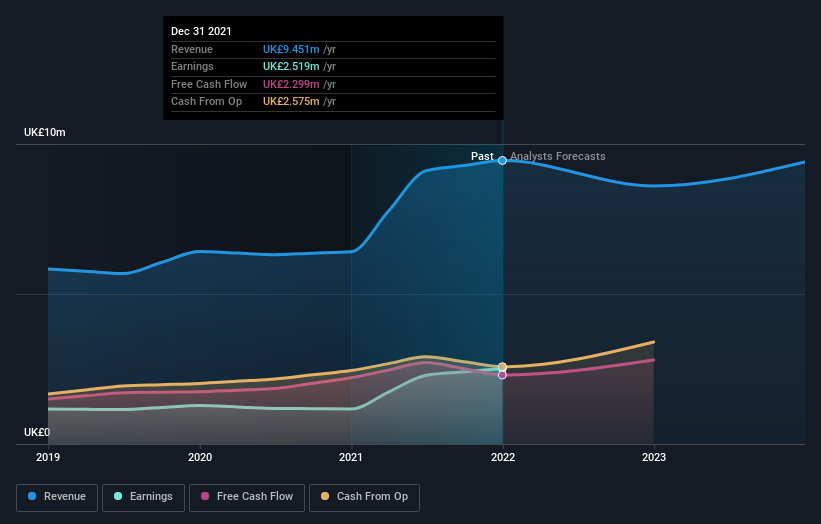Screen dimensions: 821x524
Task: Click the UK£2.519m earnings value
Action: tap(291, 66)
